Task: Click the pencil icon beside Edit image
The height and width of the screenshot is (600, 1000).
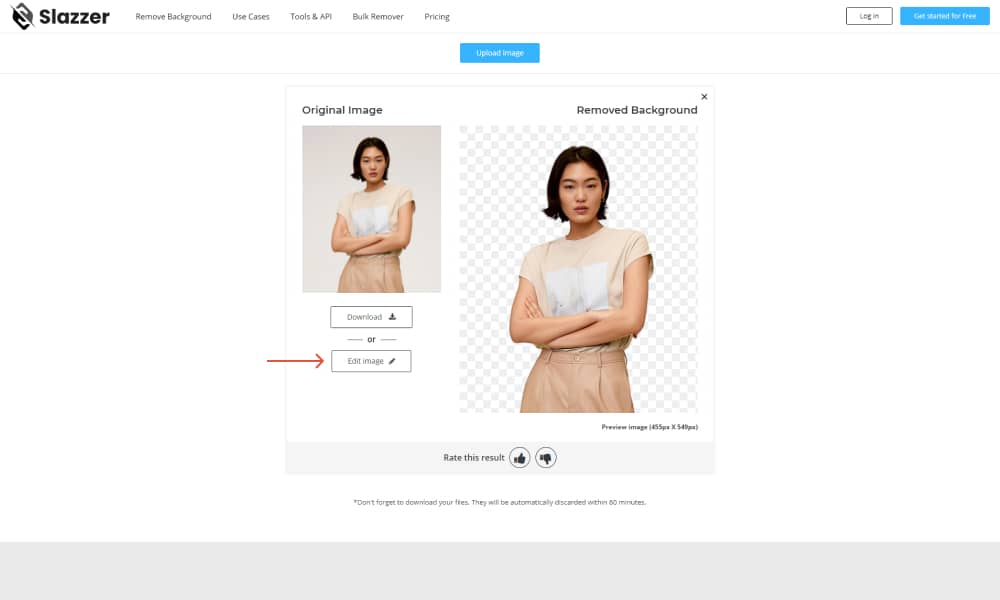Action: (392, 361)
